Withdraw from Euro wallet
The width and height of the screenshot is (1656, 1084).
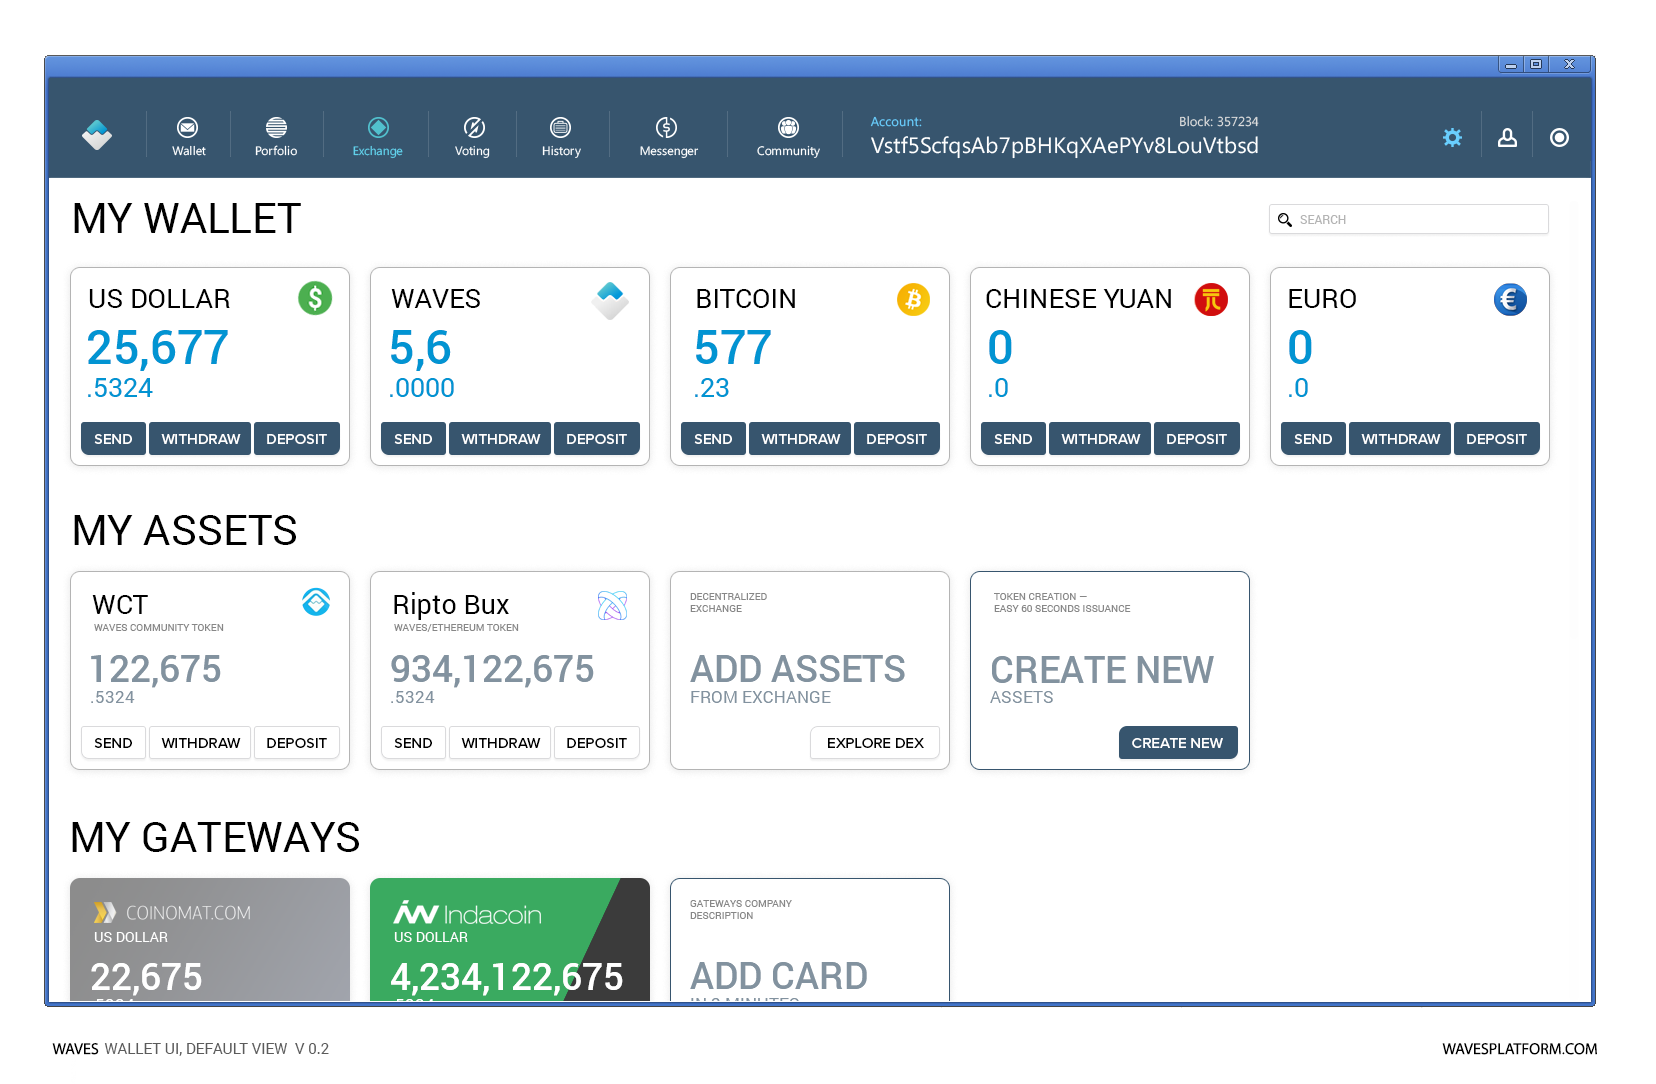(x=1400, y=439)
